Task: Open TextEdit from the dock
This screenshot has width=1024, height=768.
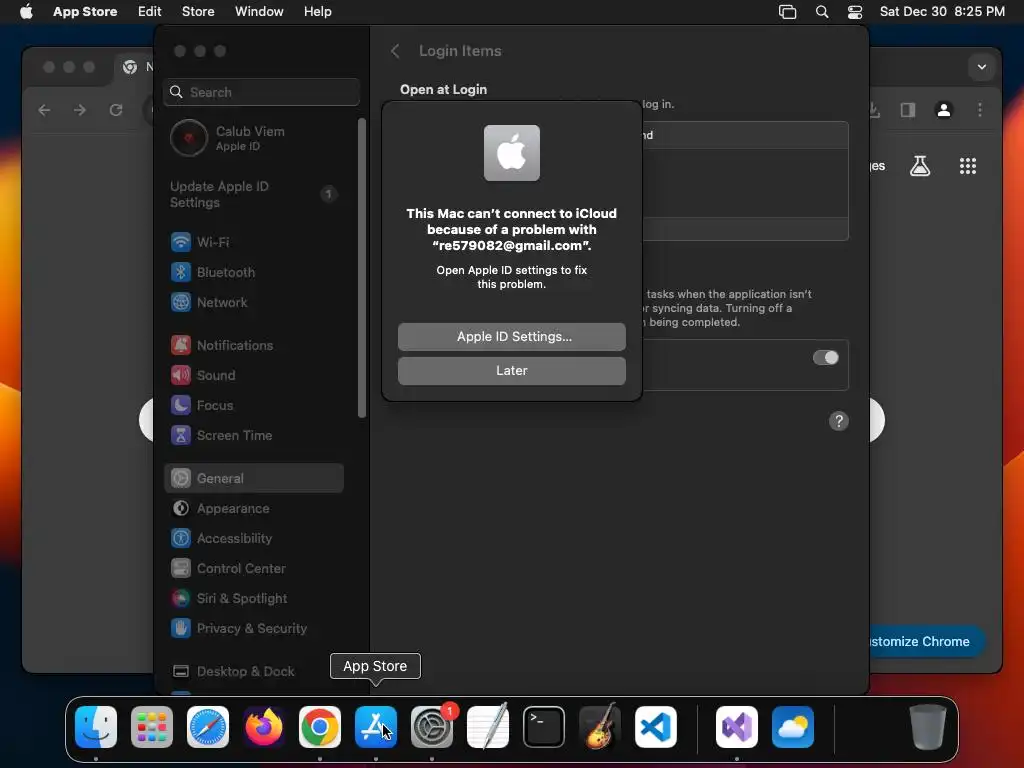Action: pos(488,727)
